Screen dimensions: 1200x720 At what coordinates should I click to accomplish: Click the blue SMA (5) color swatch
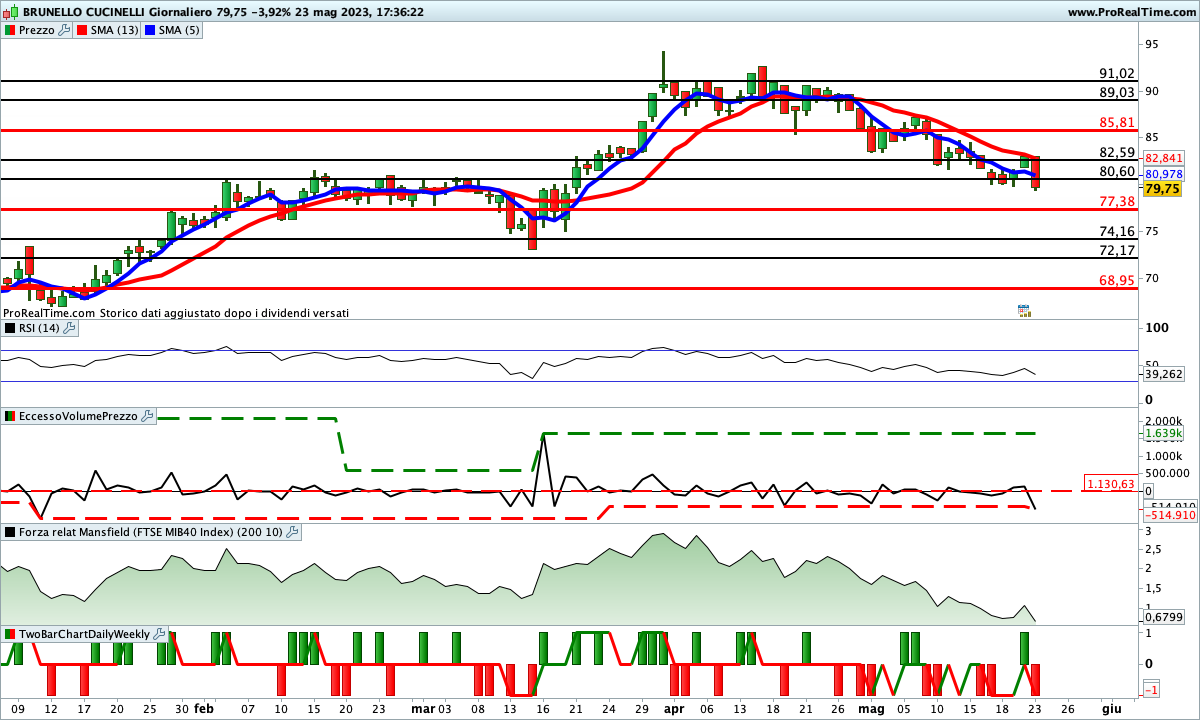151,30
